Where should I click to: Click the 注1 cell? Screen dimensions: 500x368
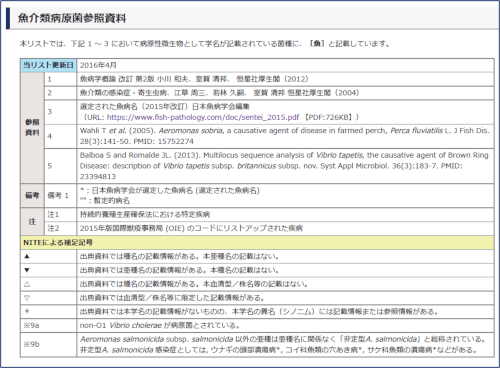(x=60, y=214)
